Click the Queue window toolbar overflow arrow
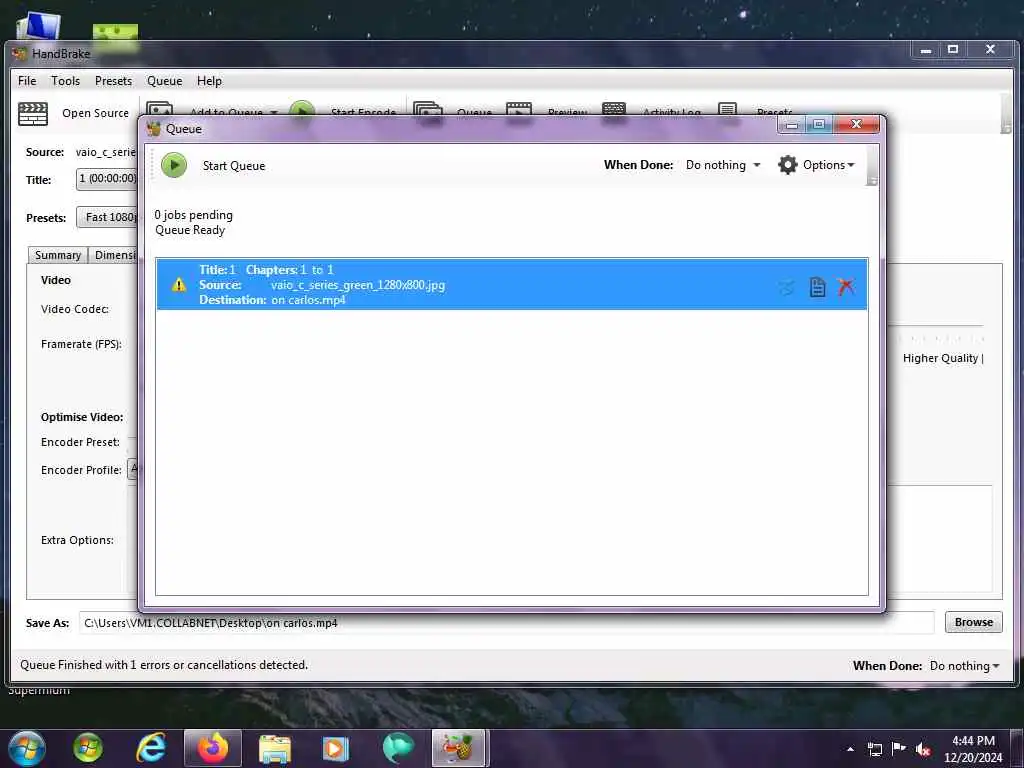 (872, 181)
